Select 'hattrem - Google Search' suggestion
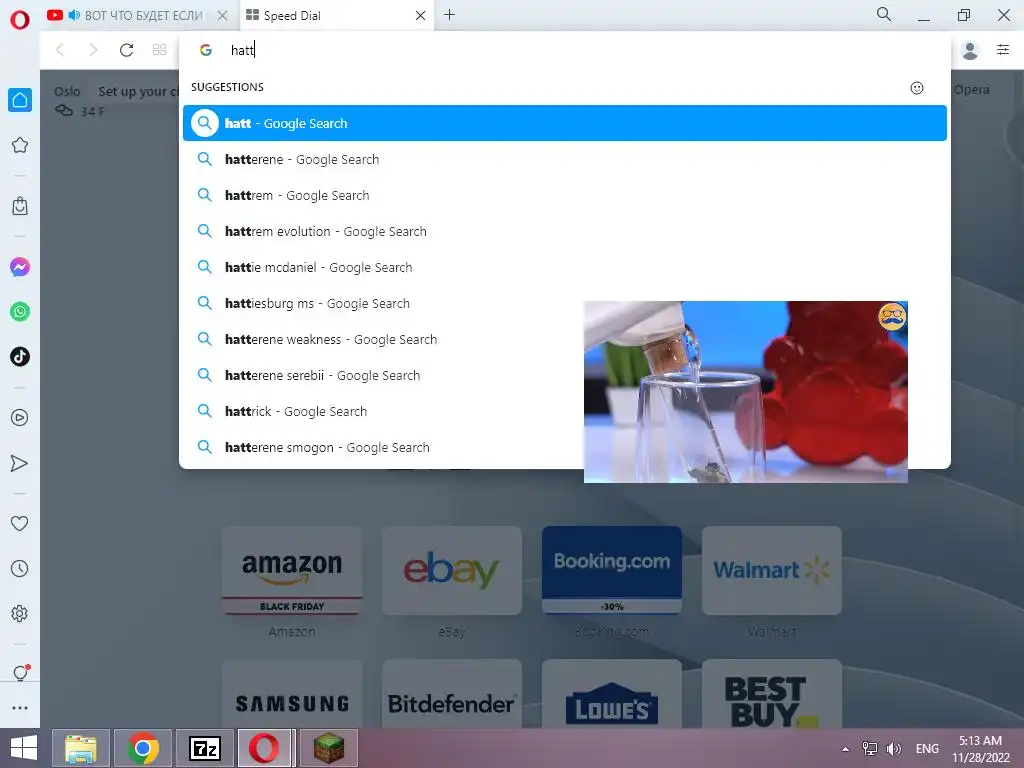This screenshot has height=768, width=1024. pyautogui.click(x=564, y=195)
